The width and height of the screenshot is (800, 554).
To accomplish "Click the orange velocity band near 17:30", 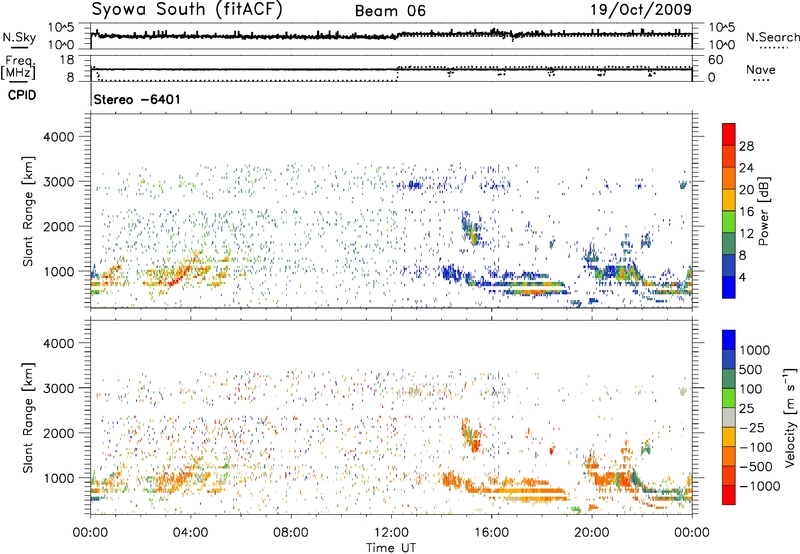I will (x=531, y=492).
